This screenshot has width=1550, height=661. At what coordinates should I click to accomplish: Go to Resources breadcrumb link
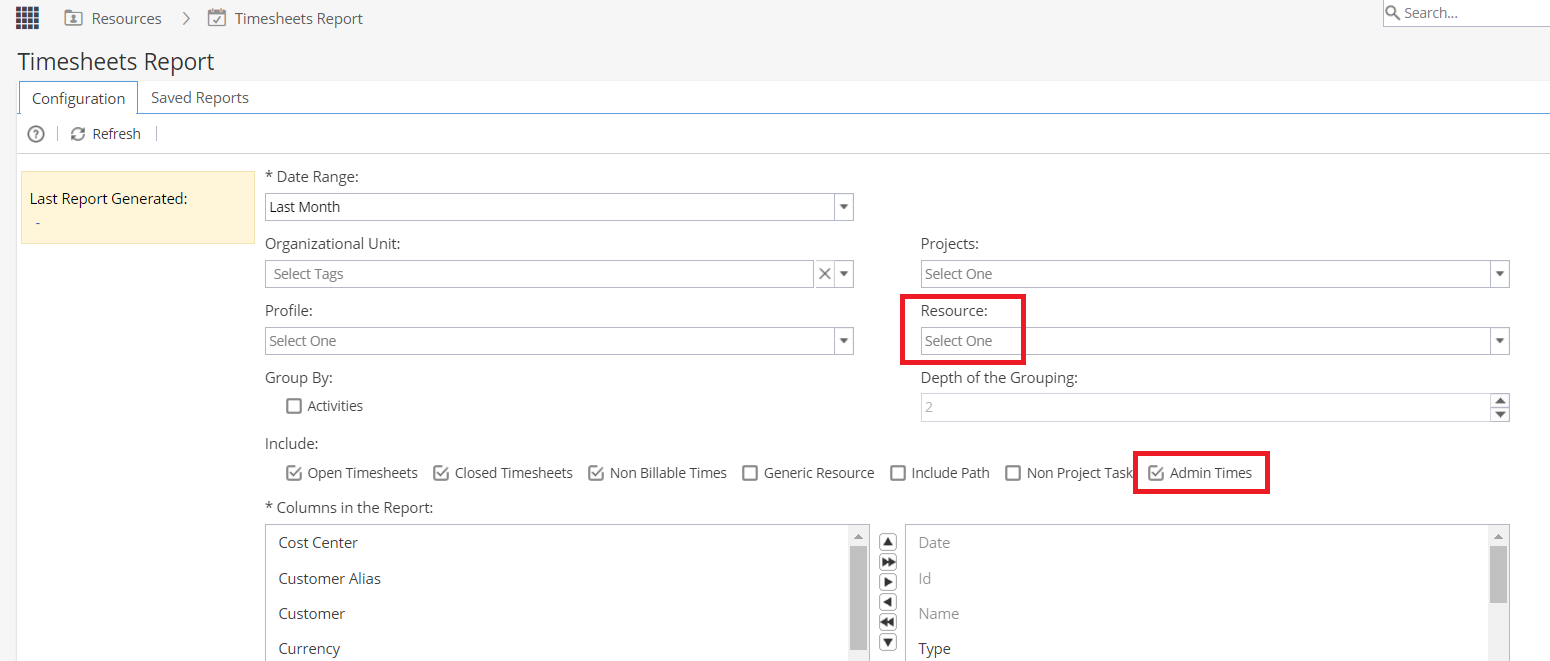pos(126,18)
